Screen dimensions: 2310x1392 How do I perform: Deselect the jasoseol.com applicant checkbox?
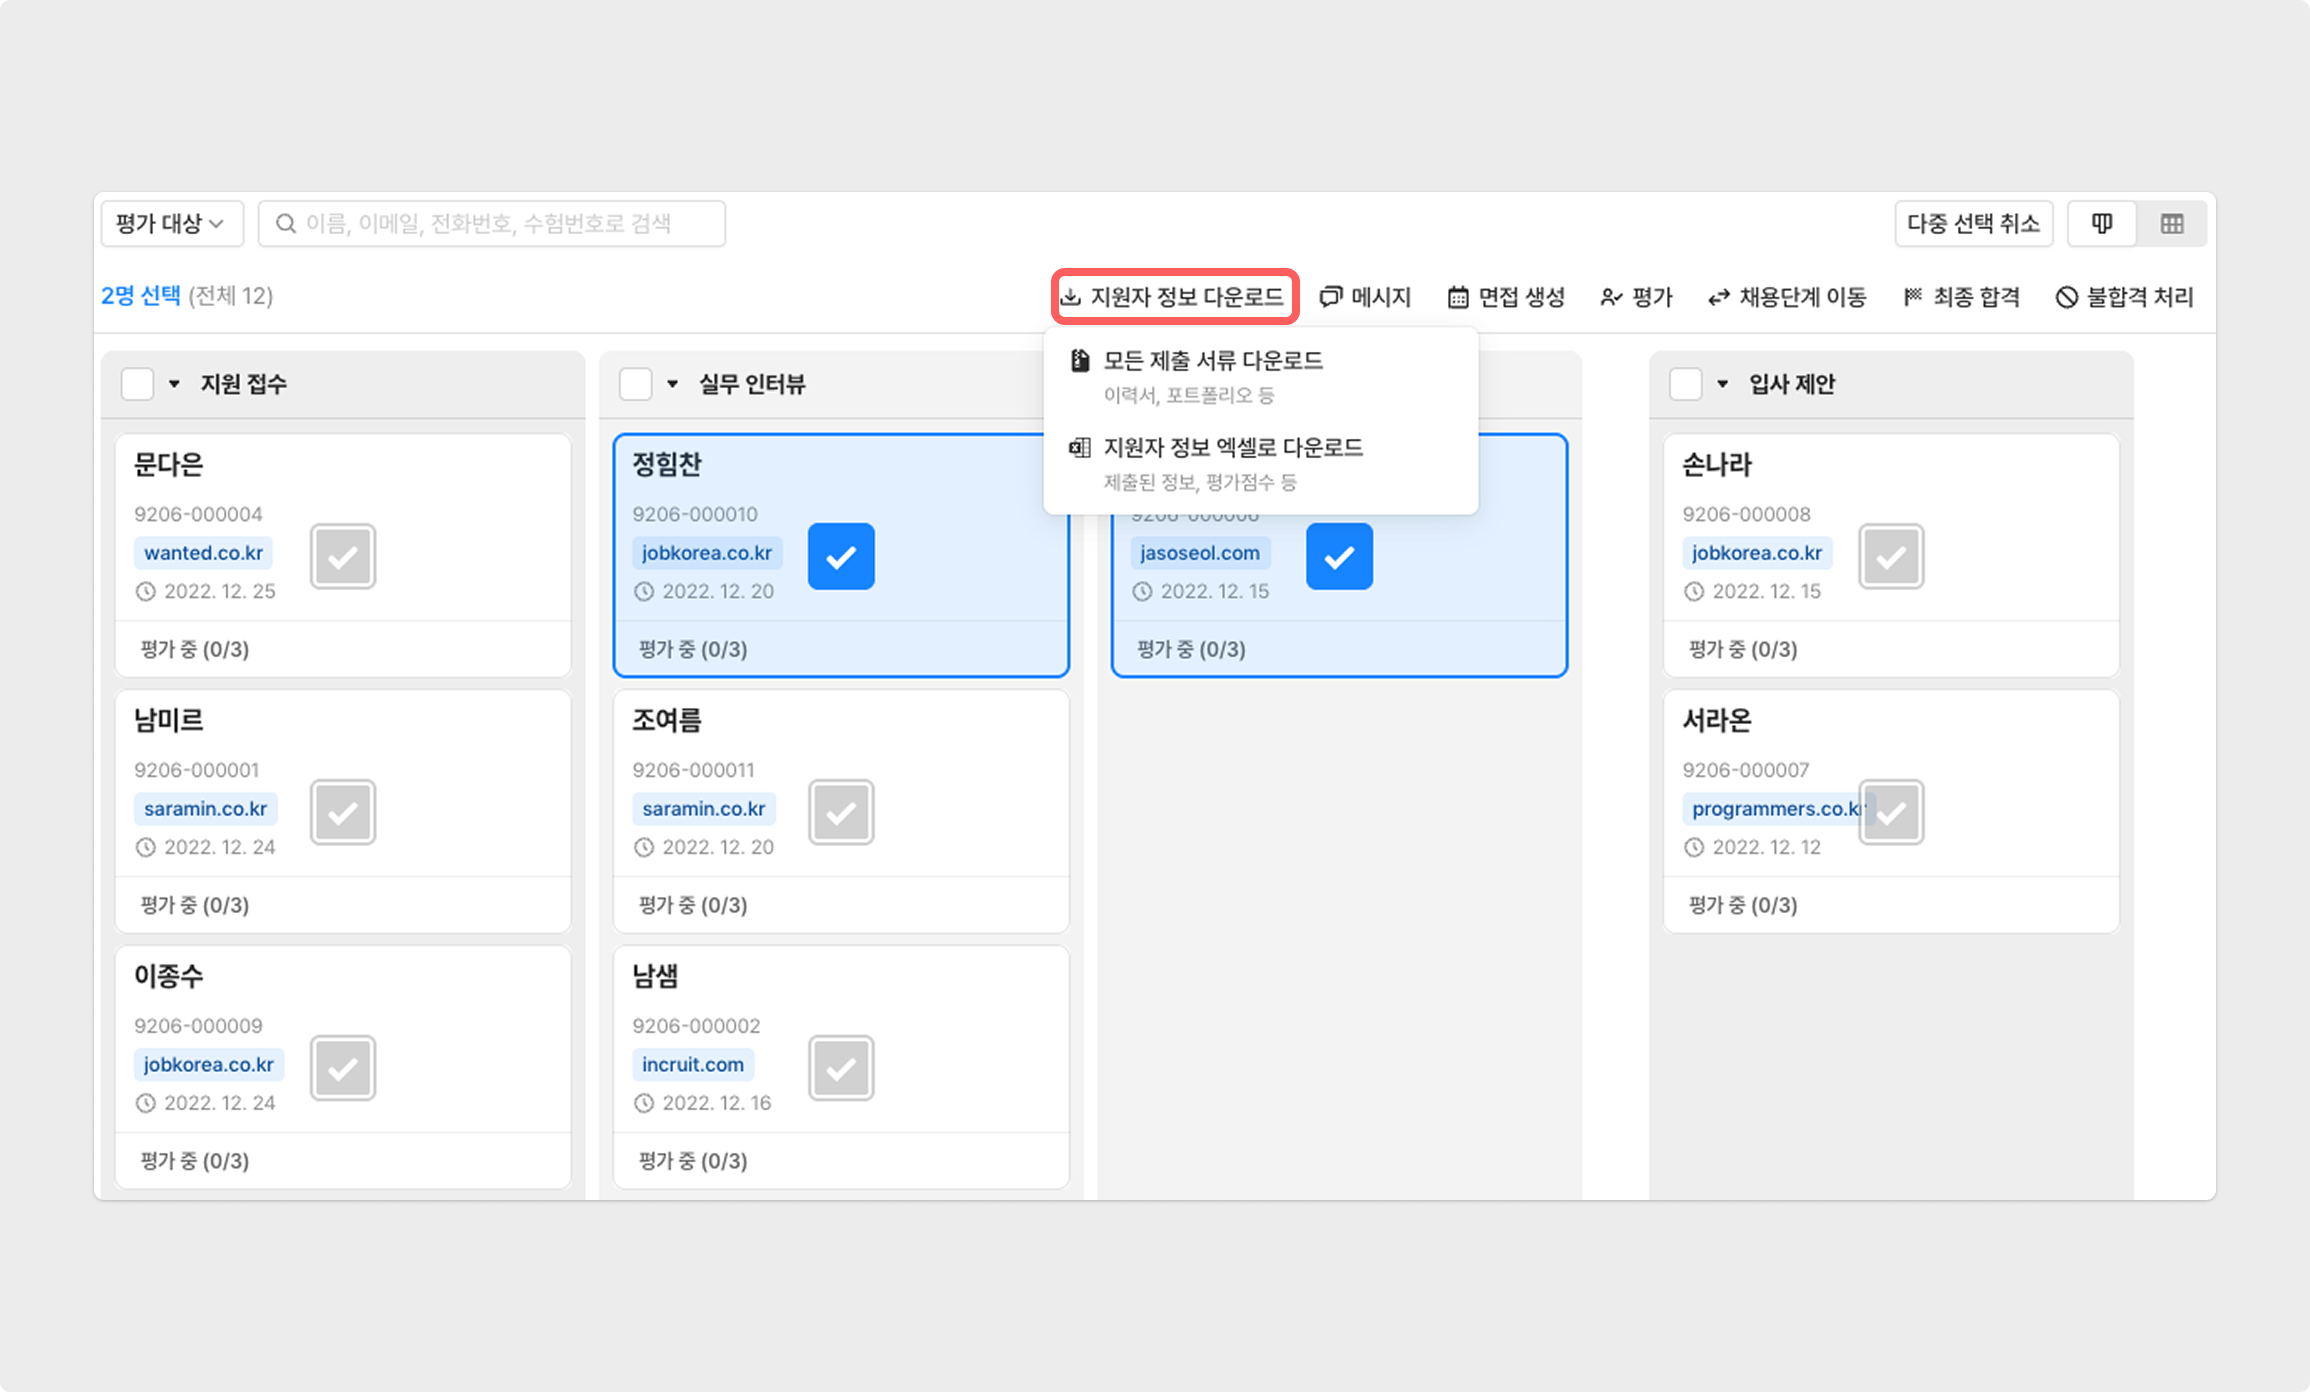click(x=1339, y=556)
